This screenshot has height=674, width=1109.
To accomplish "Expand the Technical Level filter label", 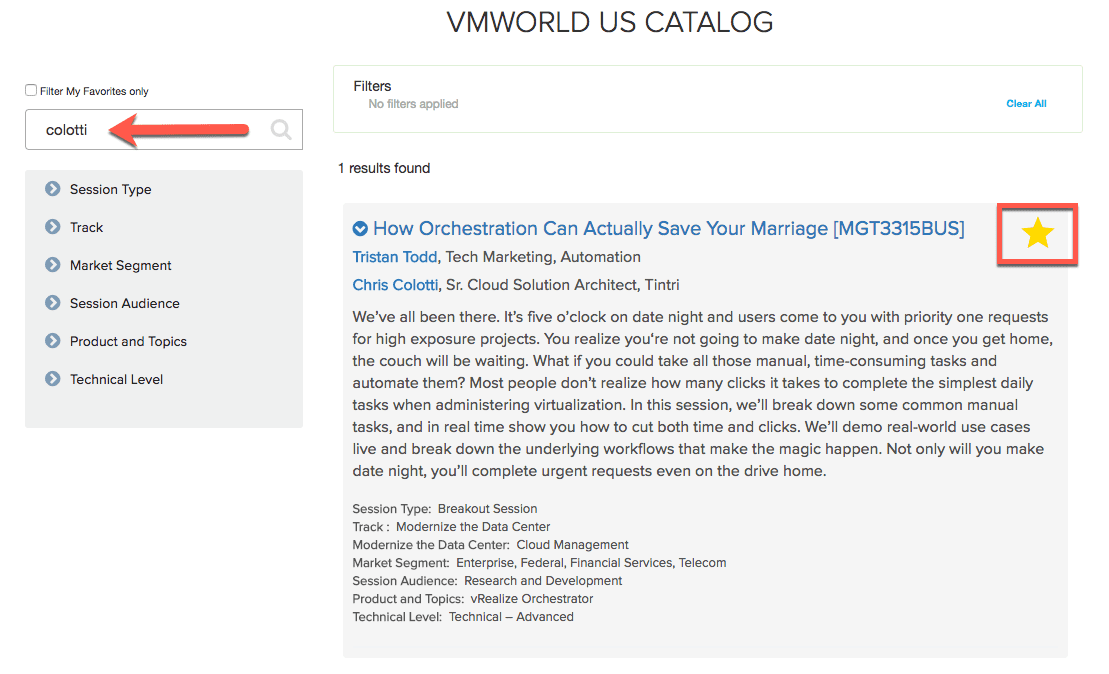I will [117, 379].
